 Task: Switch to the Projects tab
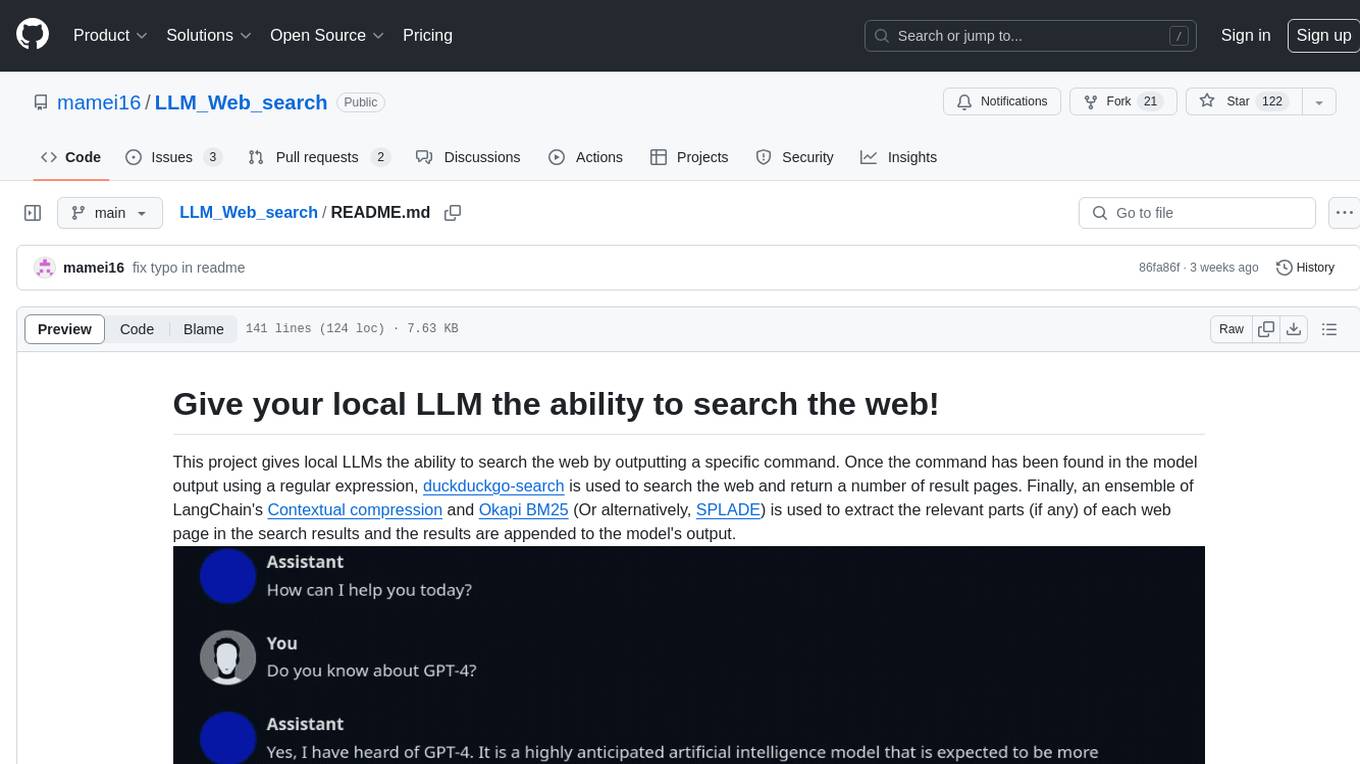click(x=689, y=157)
